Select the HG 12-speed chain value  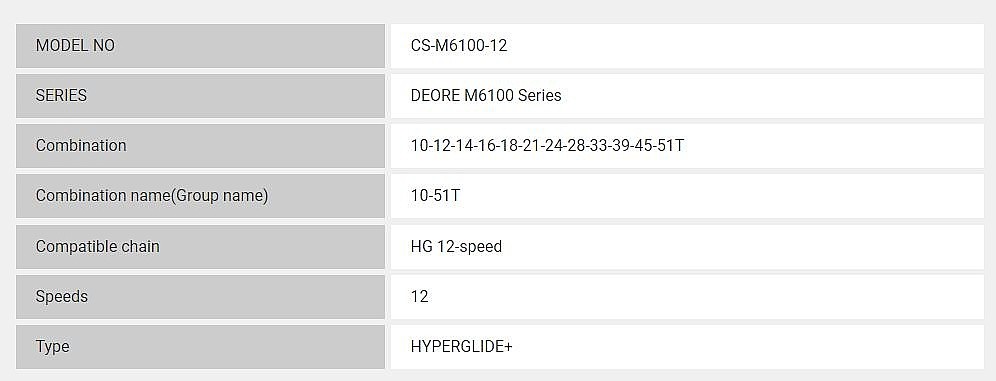click(456, 246)
